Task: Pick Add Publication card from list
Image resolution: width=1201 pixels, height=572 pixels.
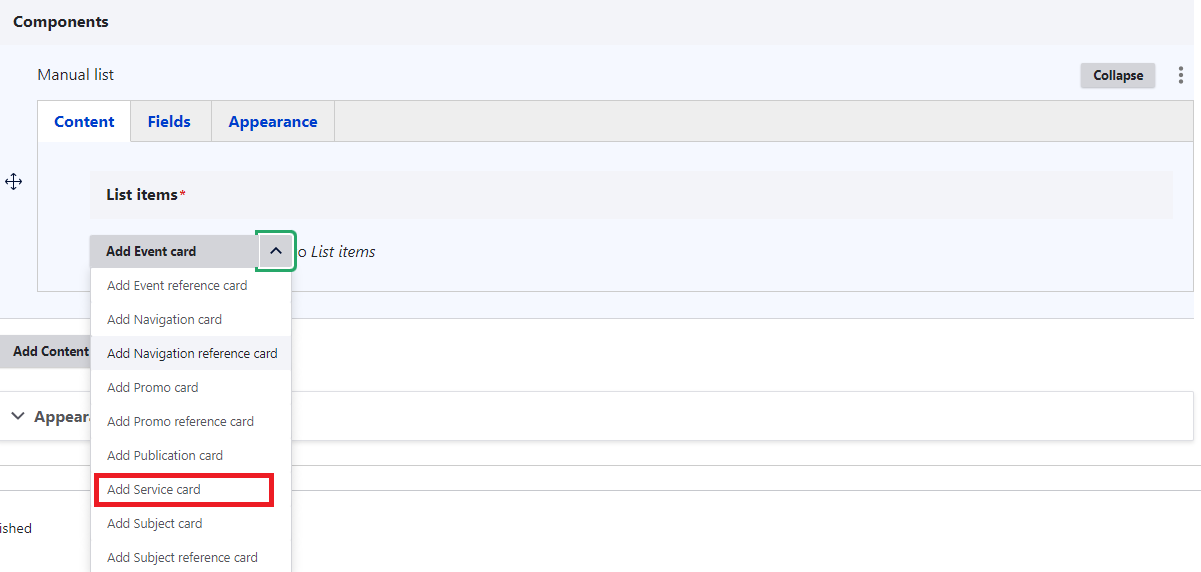Action: 165,455
